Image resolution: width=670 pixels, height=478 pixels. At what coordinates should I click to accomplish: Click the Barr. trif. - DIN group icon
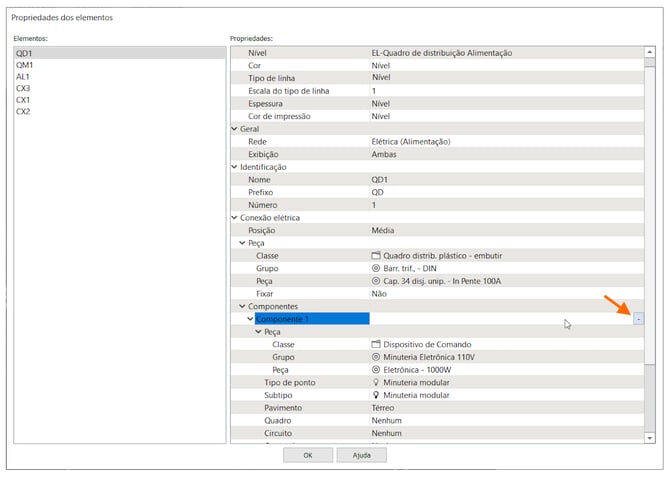(376, 269)
